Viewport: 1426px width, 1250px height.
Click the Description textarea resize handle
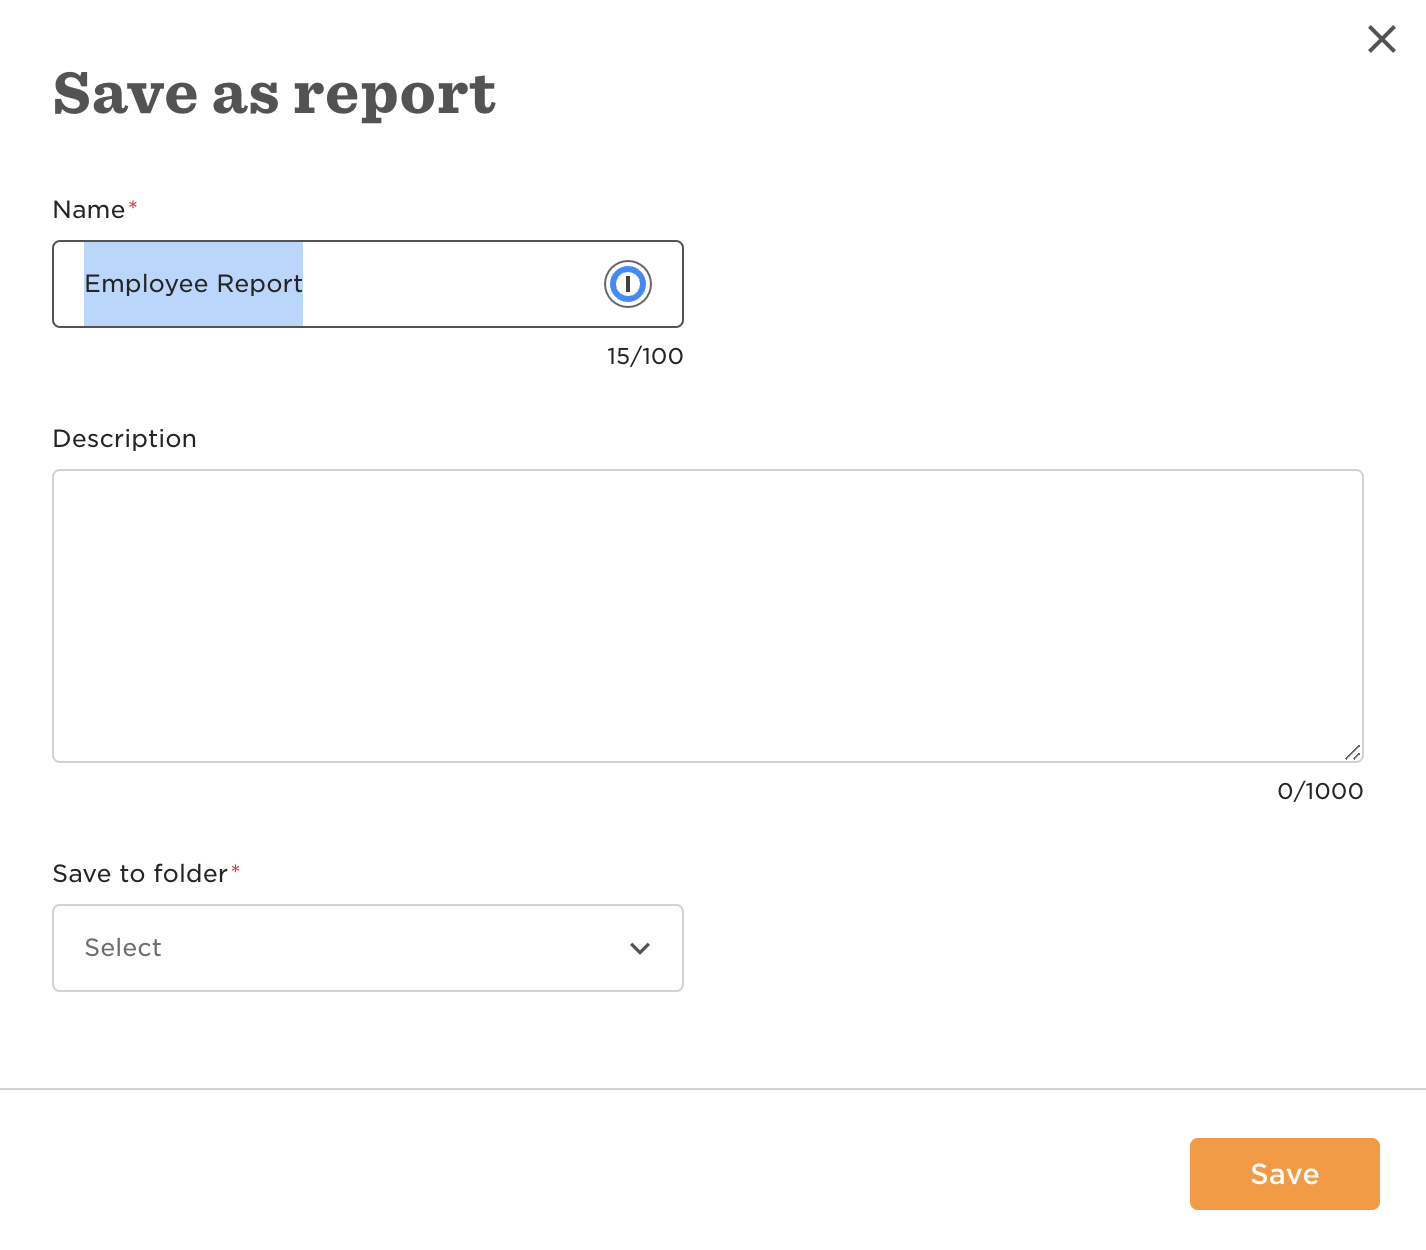[1352, 752]
